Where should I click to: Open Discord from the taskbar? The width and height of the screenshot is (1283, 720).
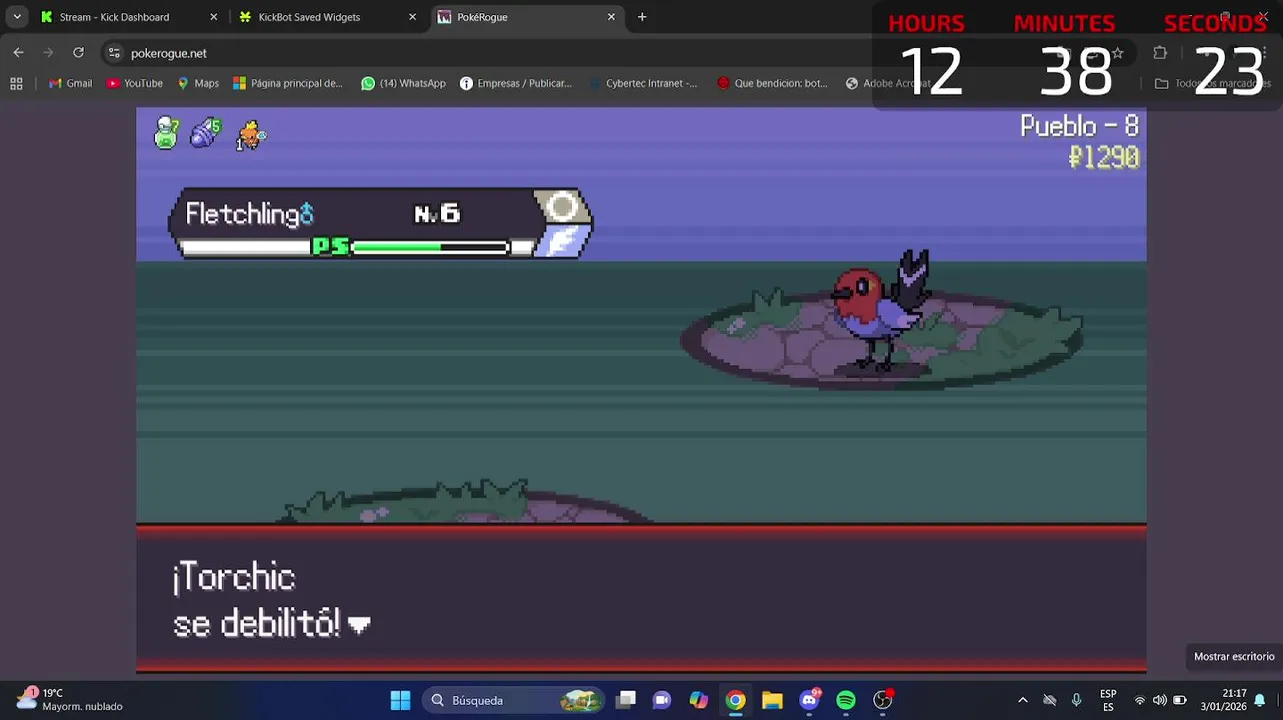click(809, 700)
